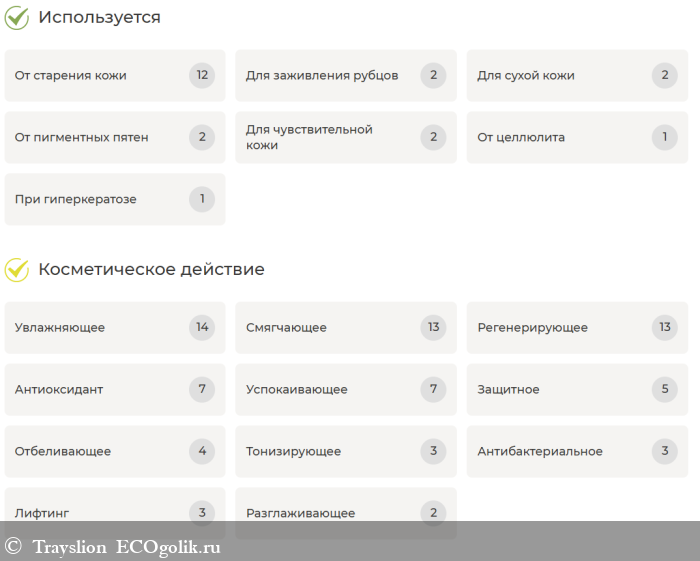Viewport: 700px width, 561px height.
Task: Click the count badge 7 next to Антиоксидант
Action: click(x=202, y=389)
